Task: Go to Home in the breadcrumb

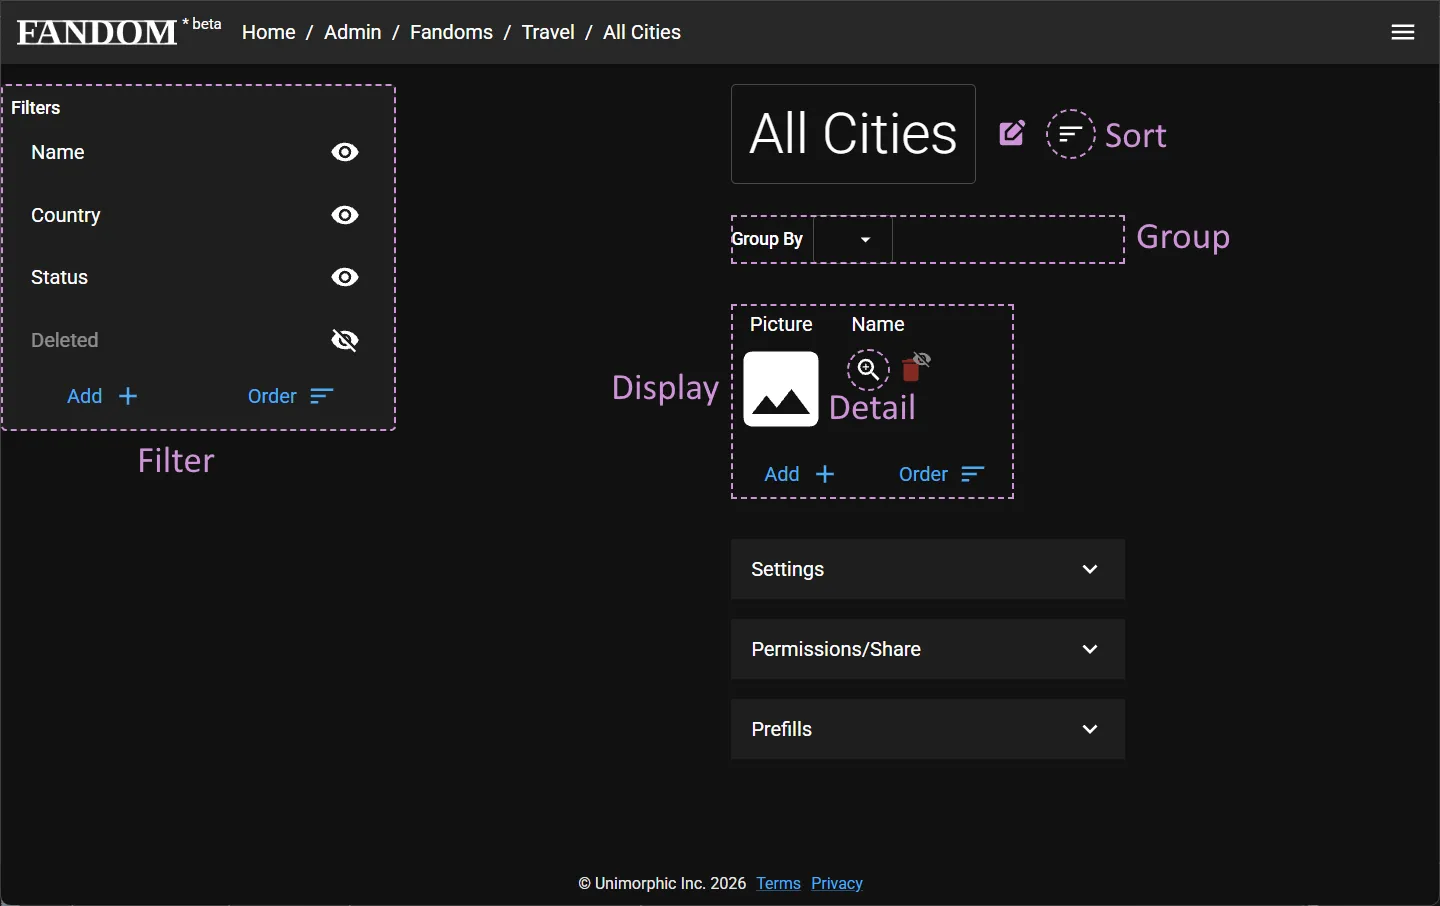Action: pos(269,32)
